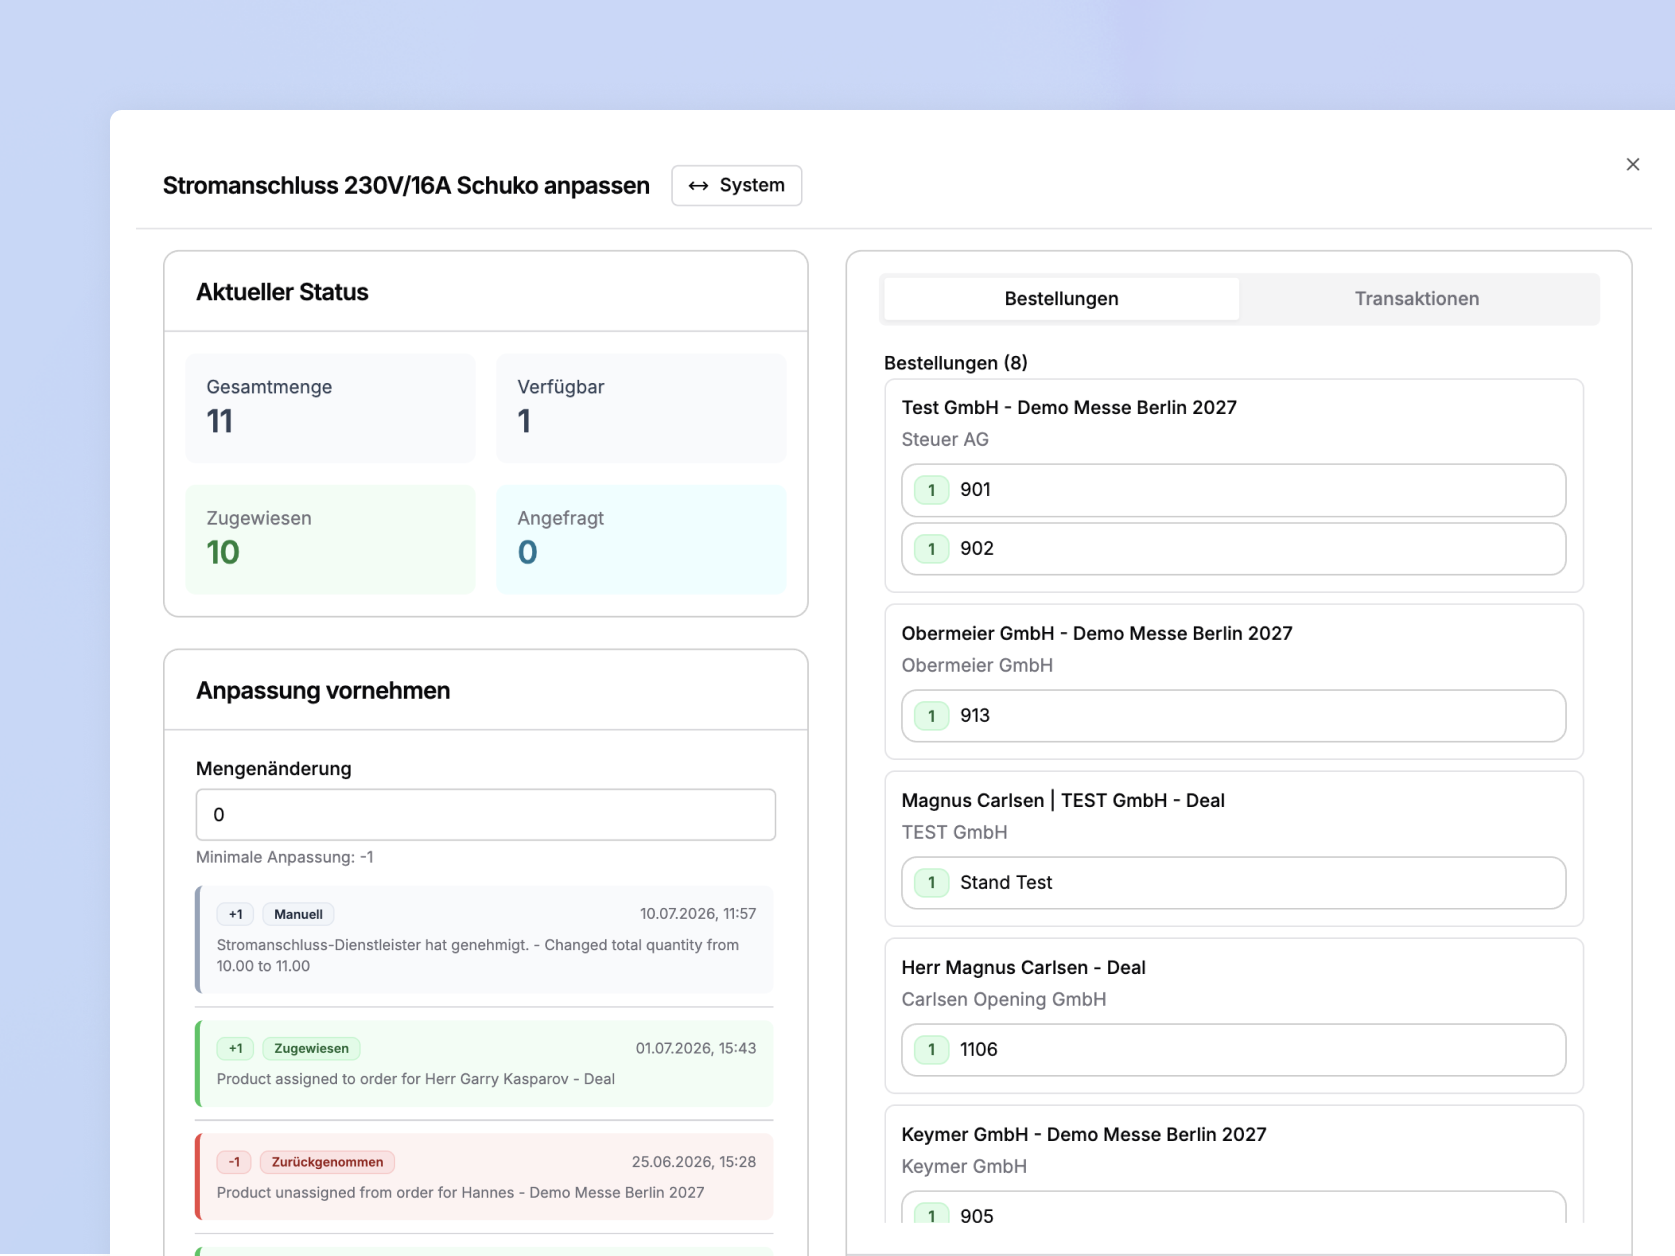The width and height of the screenshot is (1675, 1256).
Task: Select order position 913
Action: coord(1233,716)
